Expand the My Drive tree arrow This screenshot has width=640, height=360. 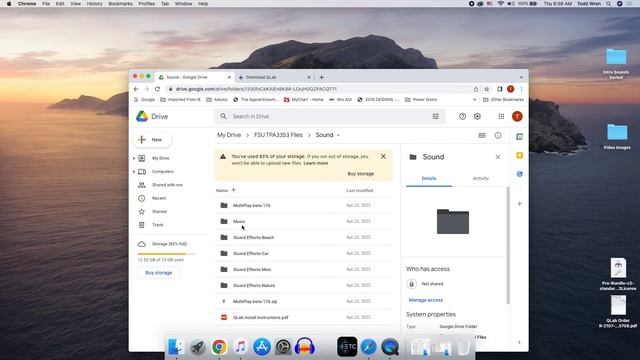click(x=134, y=158)
